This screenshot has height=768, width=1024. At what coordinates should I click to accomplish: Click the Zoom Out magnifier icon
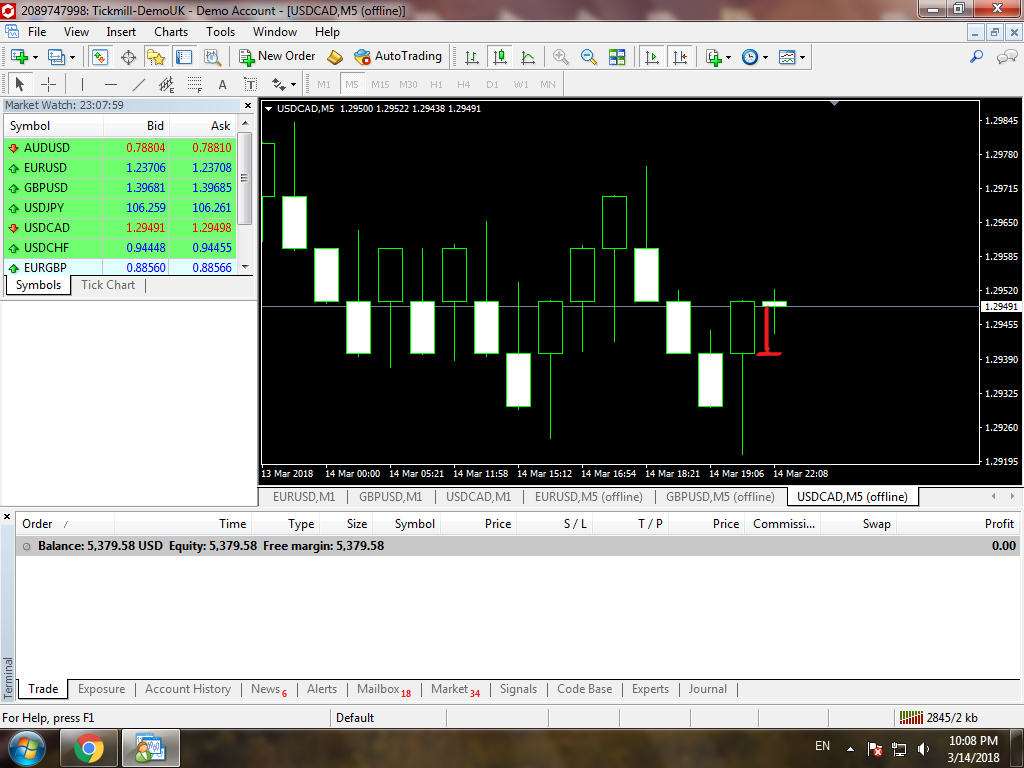589,57
